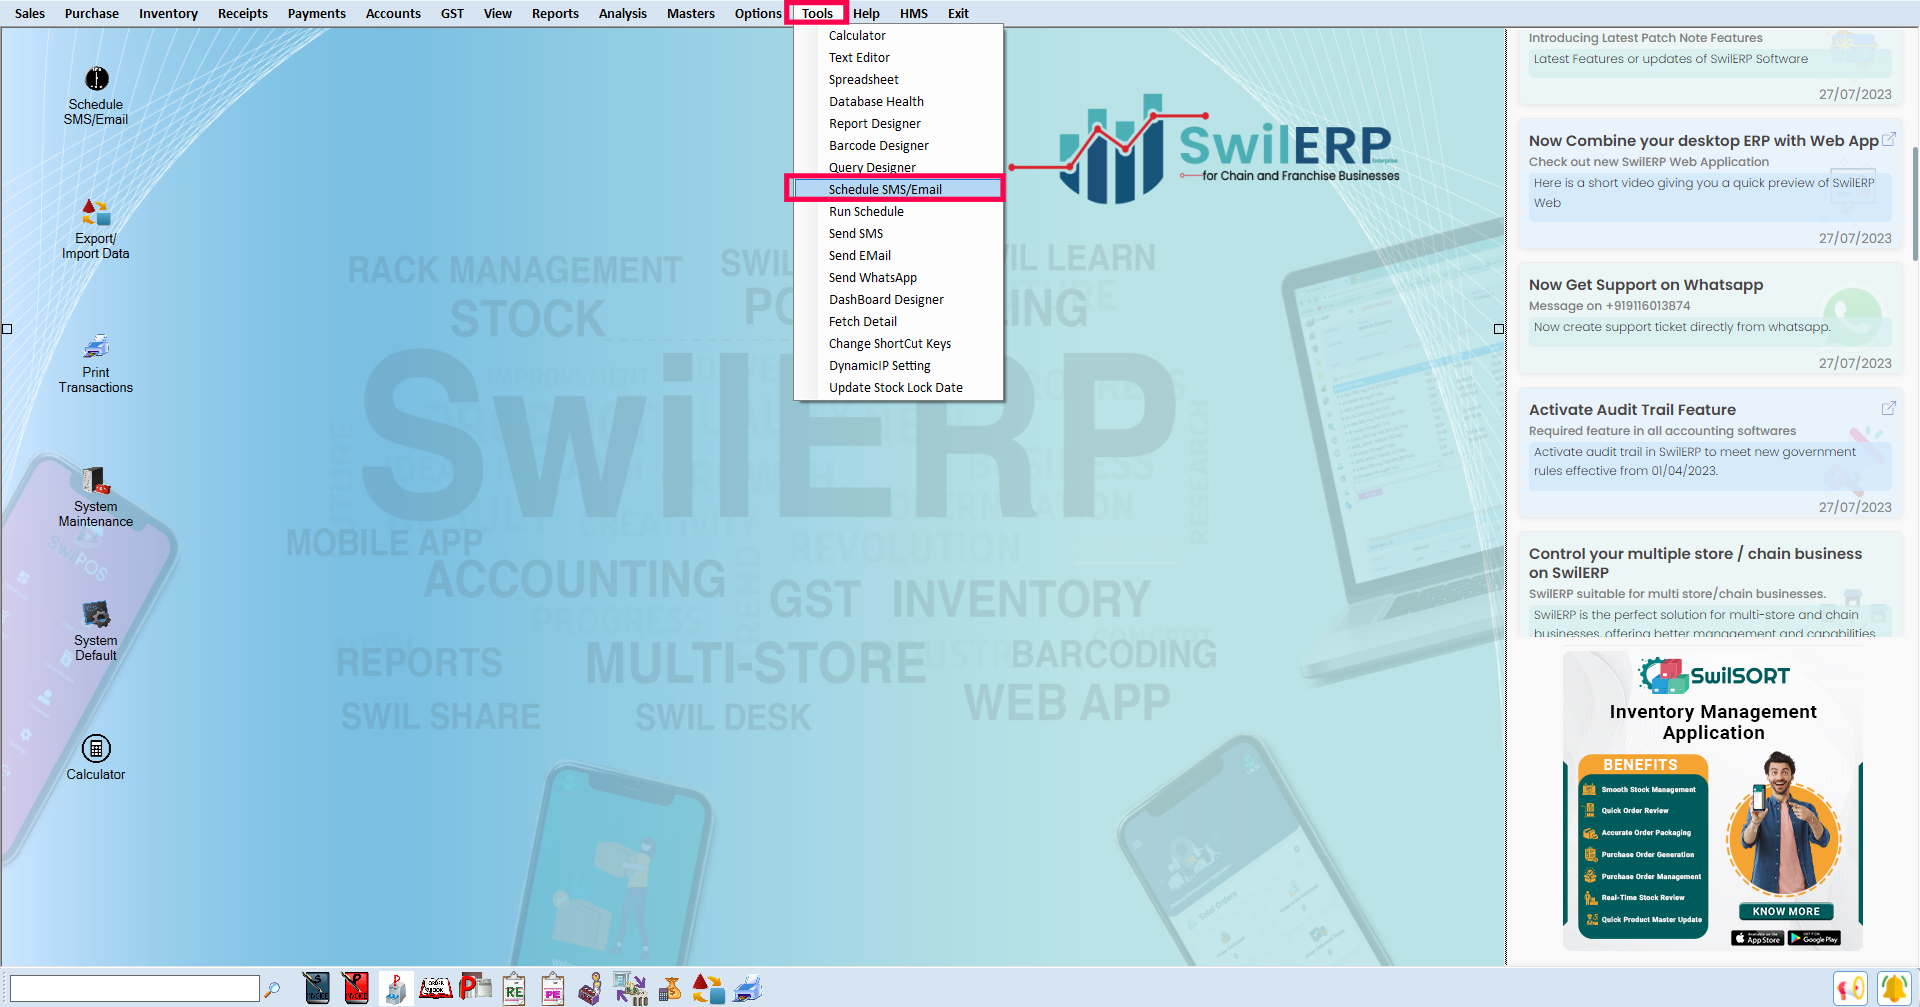Screen dimensions: 1920x1007
Task: Click the cash register P toolbar icon
Action: (x=396, y=988)
